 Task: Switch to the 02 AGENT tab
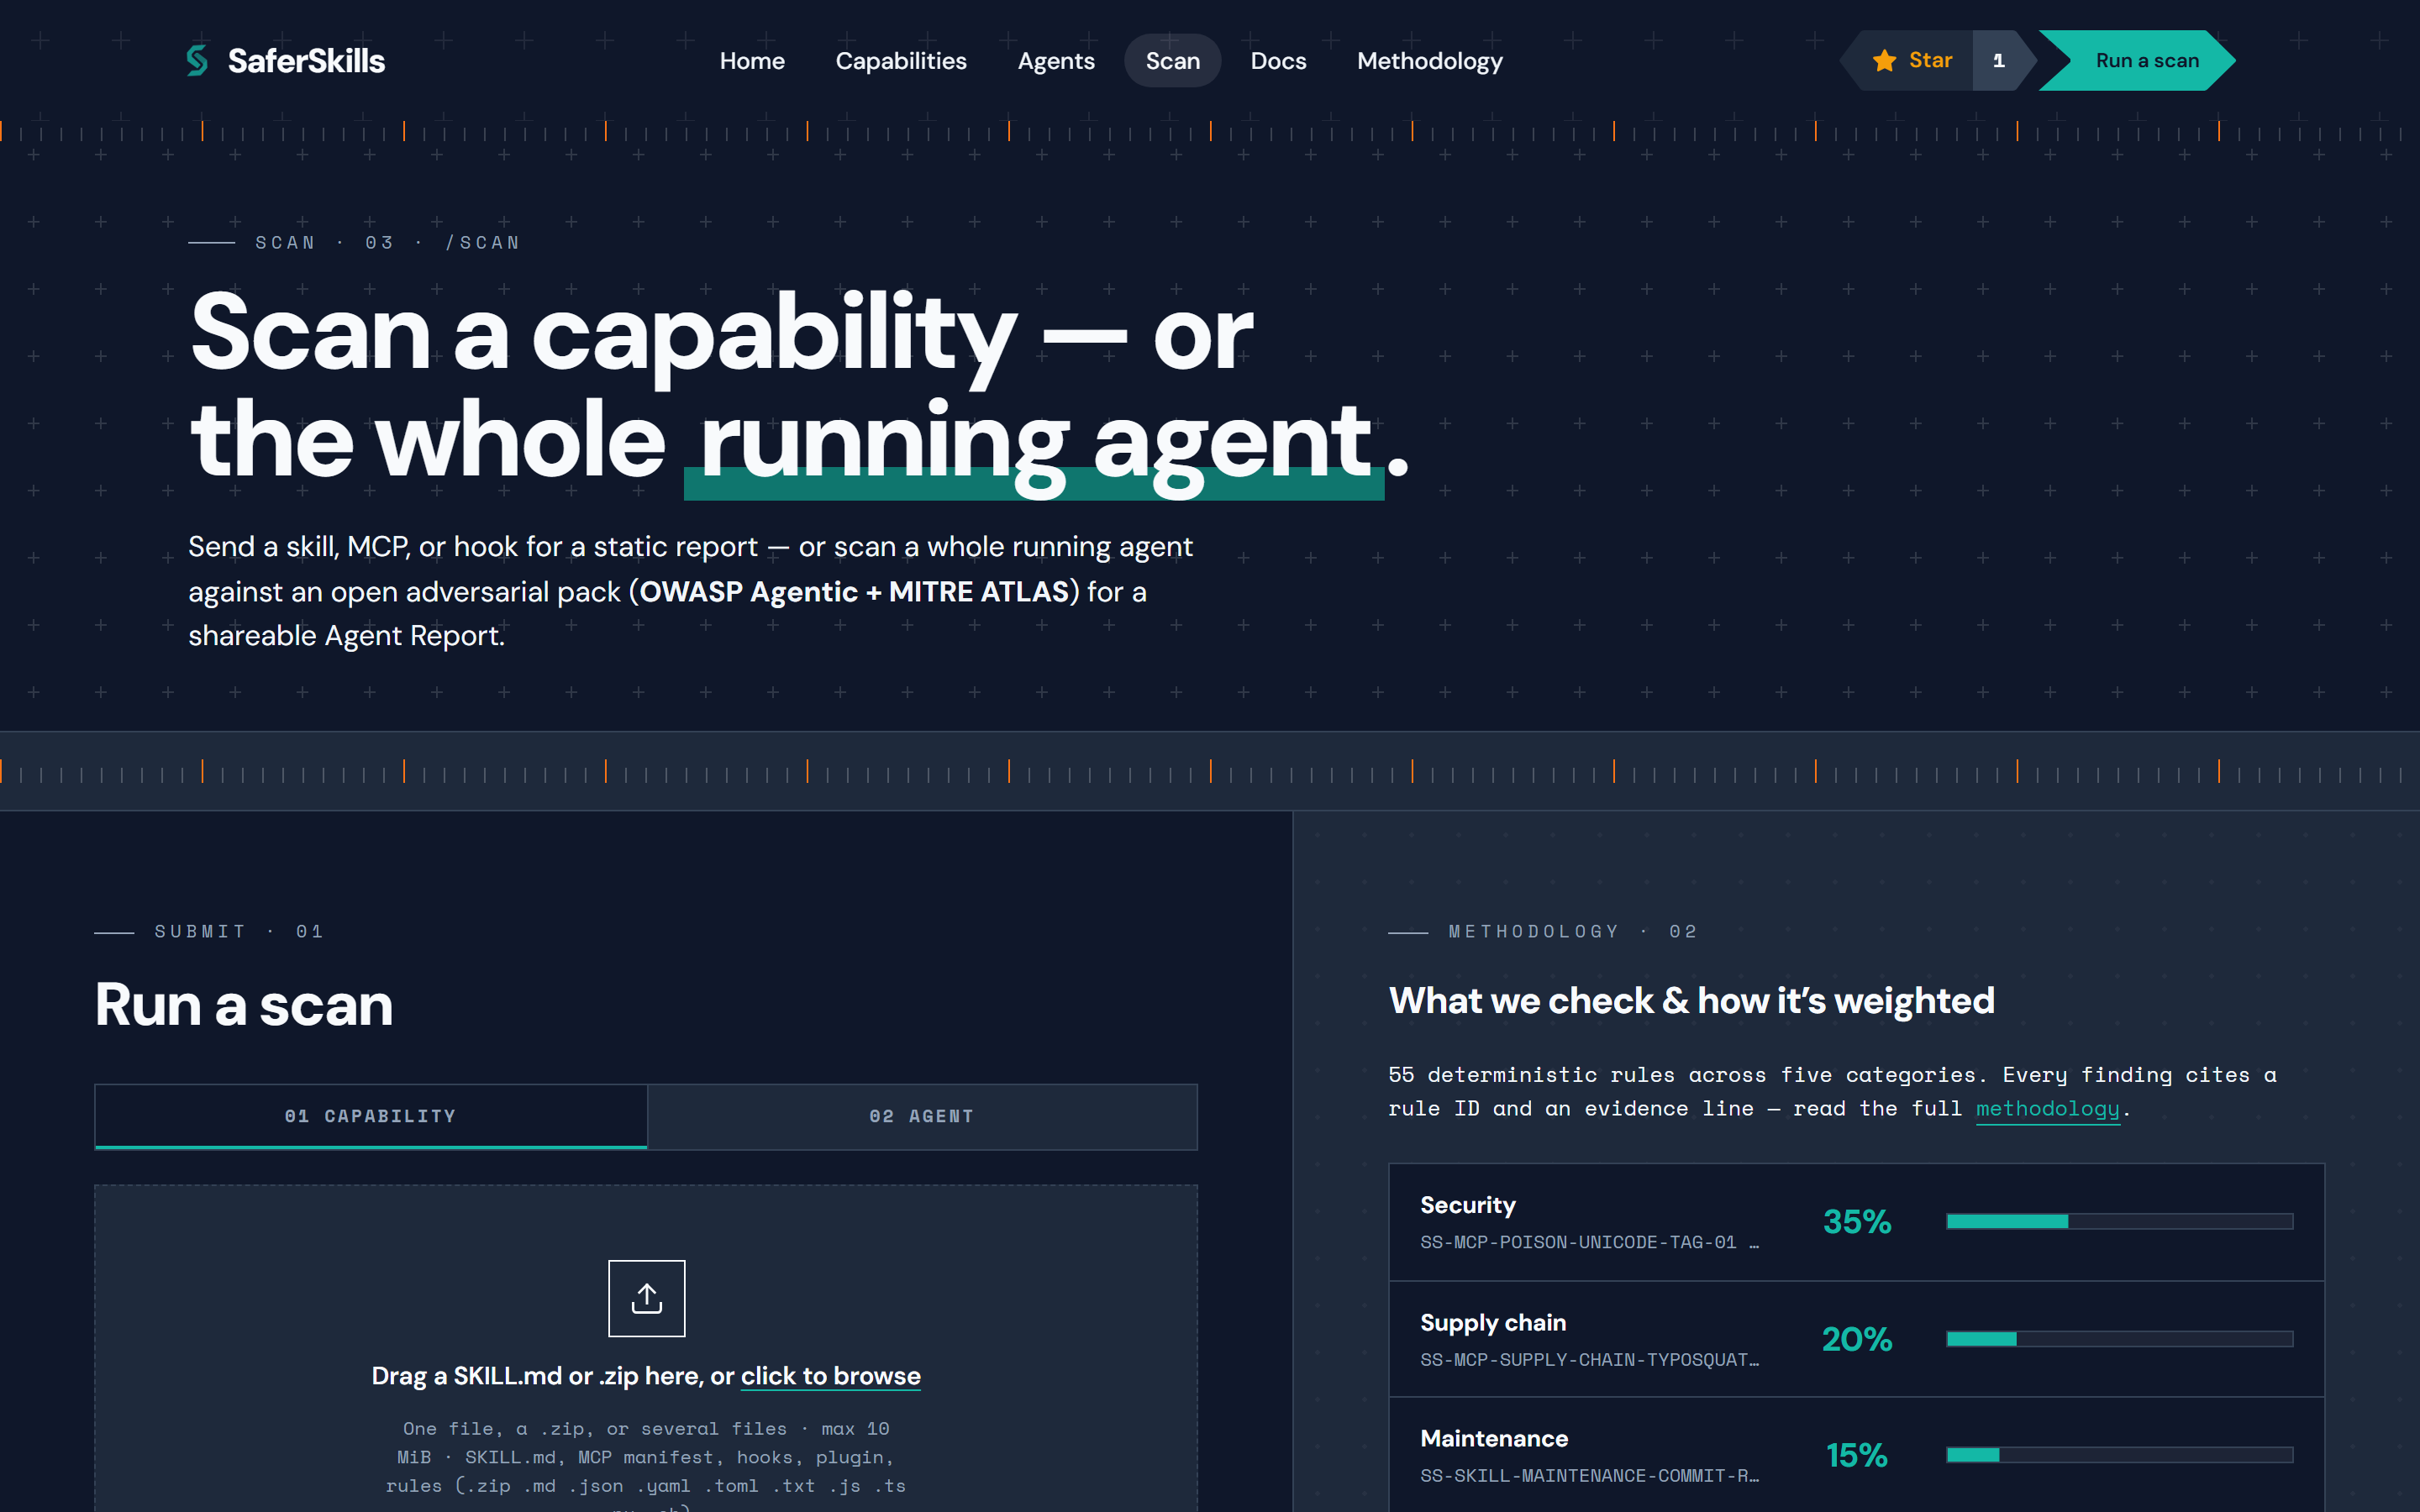point(922,1116)
